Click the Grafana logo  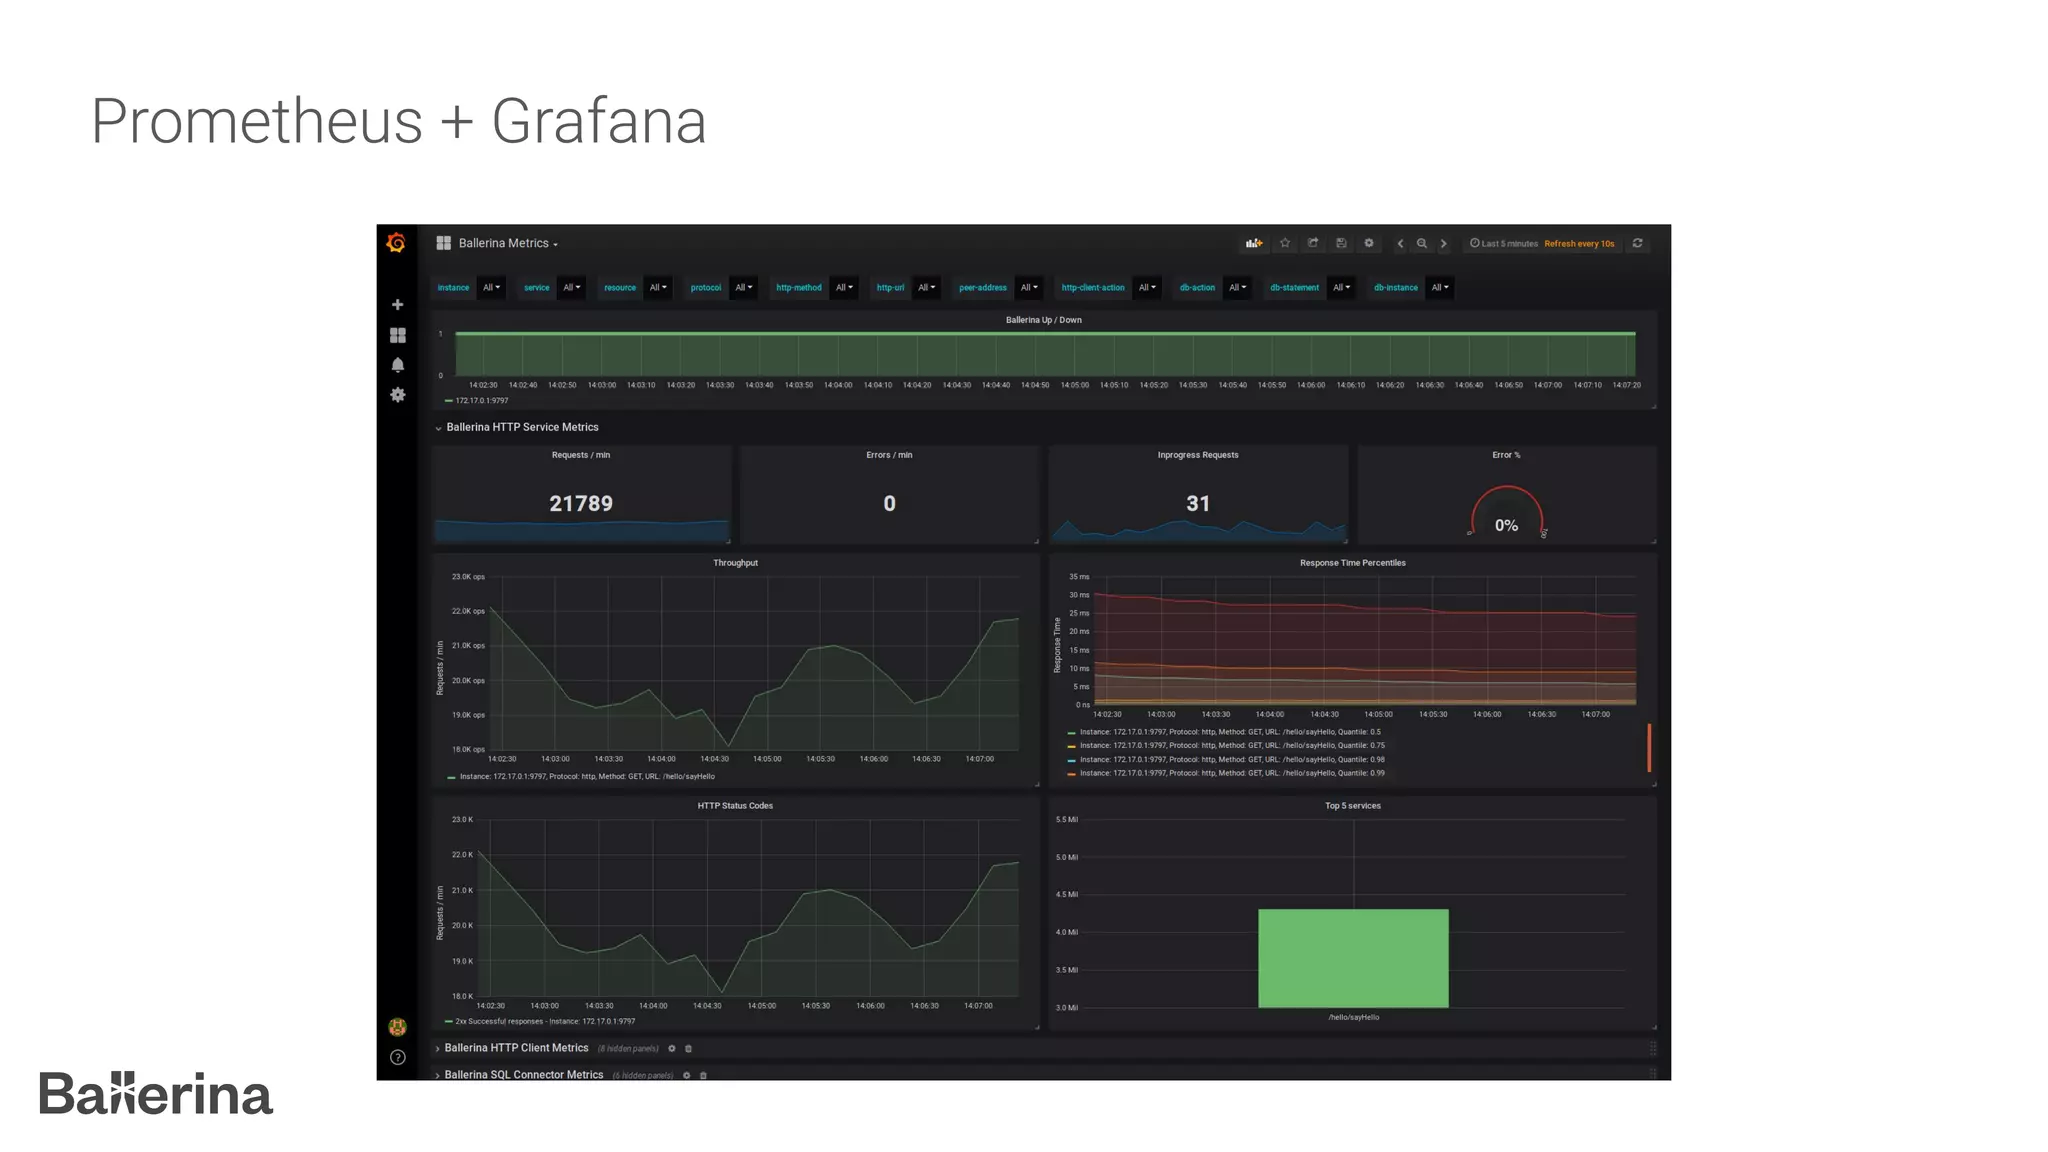click(x=396, y=243)
